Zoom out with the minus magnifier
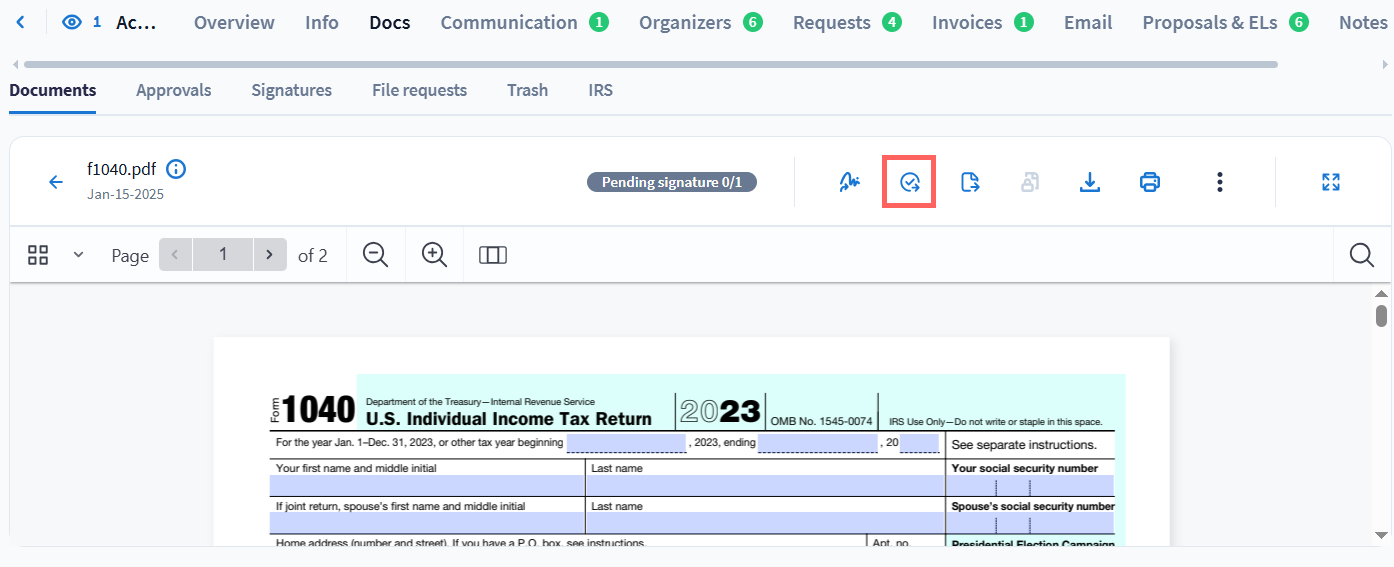 pos(375,255)
